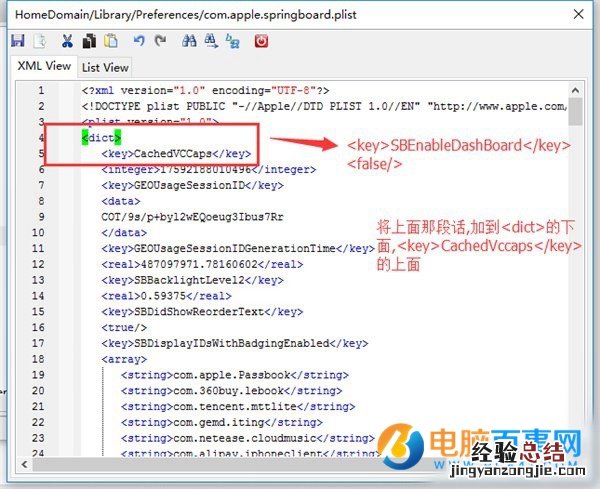The image size is (600, 489).
Task: Paste clipboard with the paste icon
Action: pos(111,41)
